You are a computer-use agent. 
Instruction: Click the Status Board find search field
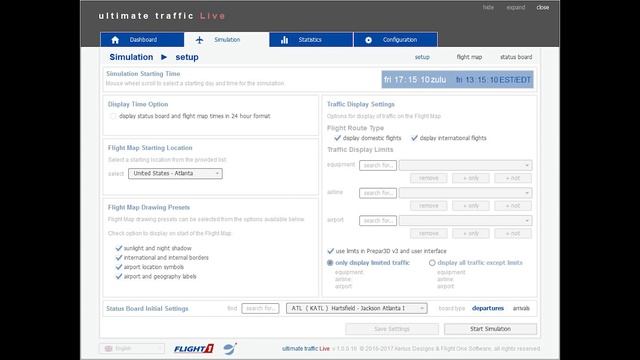tap(260, 308)
